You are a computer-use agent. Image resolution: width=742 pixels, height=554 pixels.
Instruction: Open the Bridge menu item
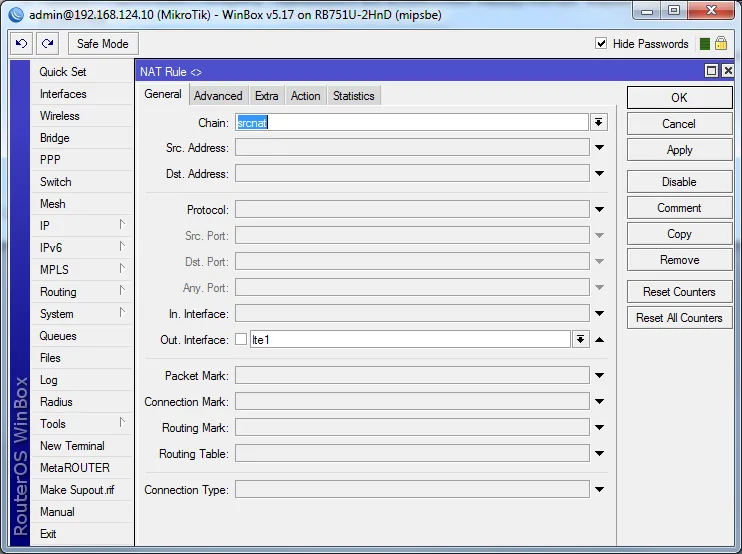pyautogui.click(x=81, y=138)
